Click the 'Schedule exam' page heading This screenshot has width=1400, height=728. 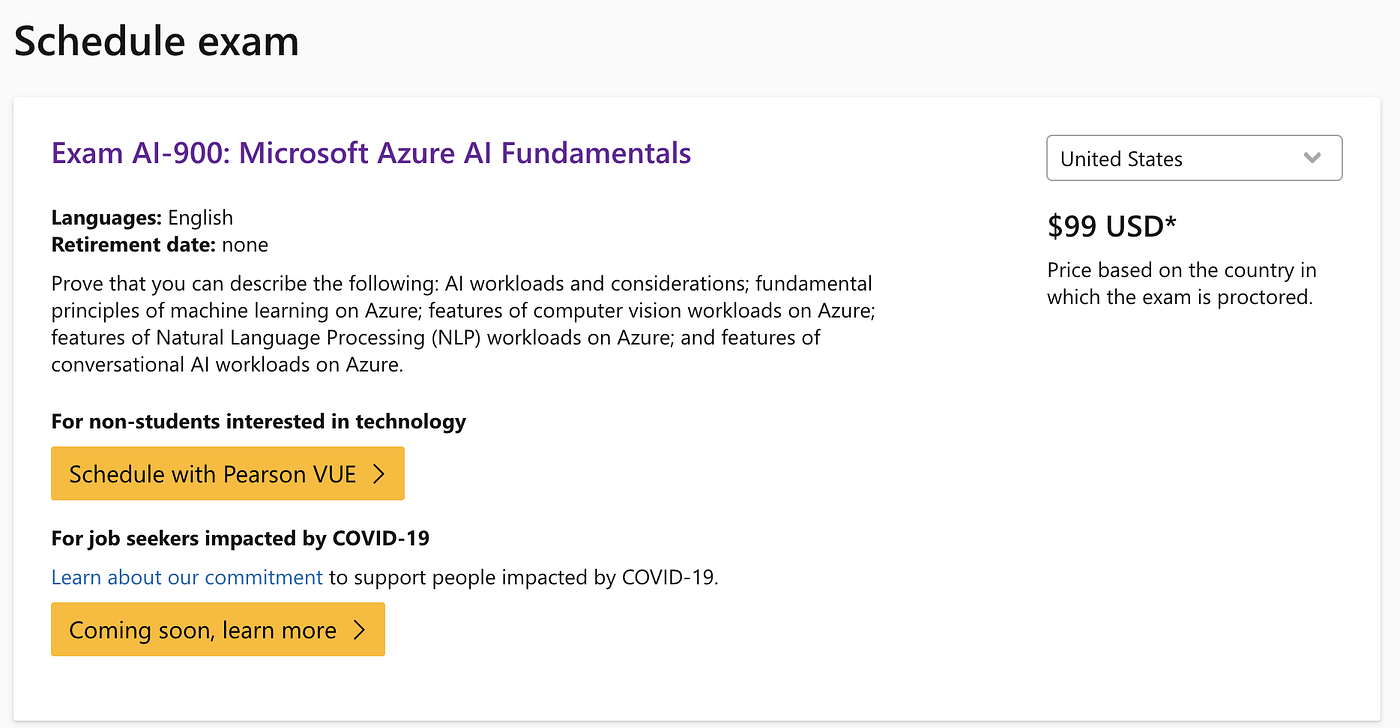(156, 41)
